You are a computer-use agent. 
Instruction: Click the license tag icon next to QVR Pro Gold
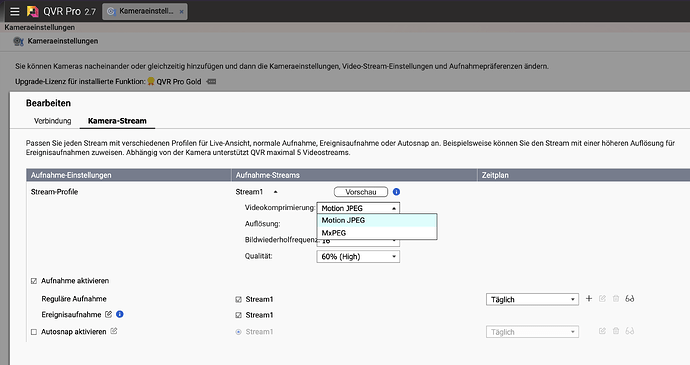pos(211,81)
